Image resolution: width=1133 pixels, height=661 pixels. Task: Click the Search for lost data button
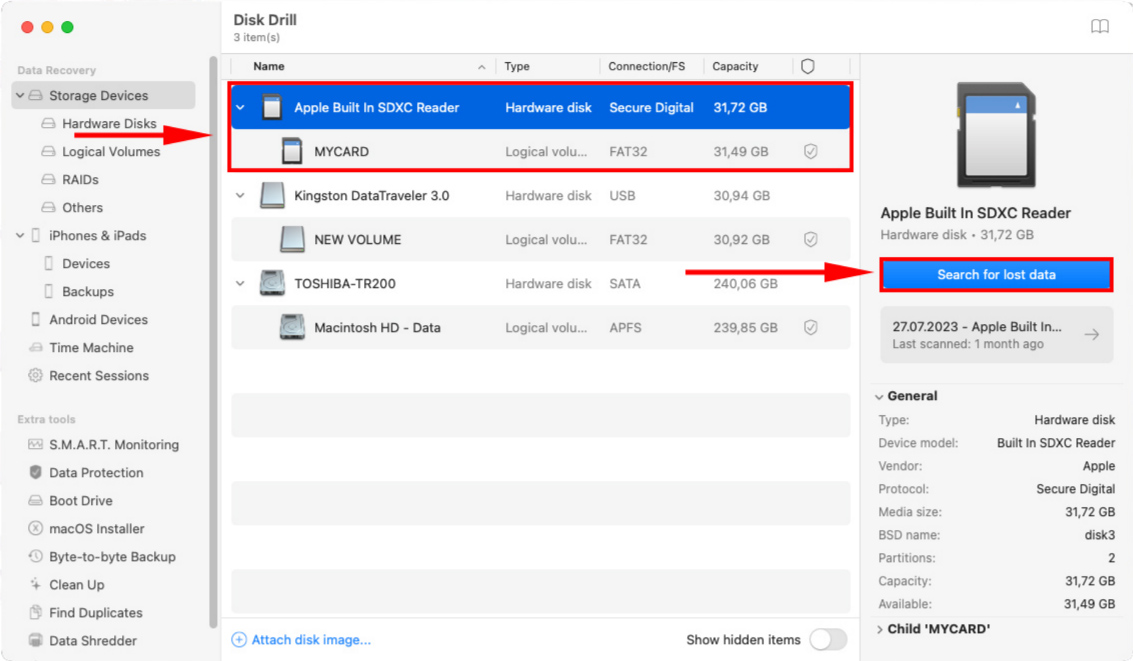[x=996, y=275]
